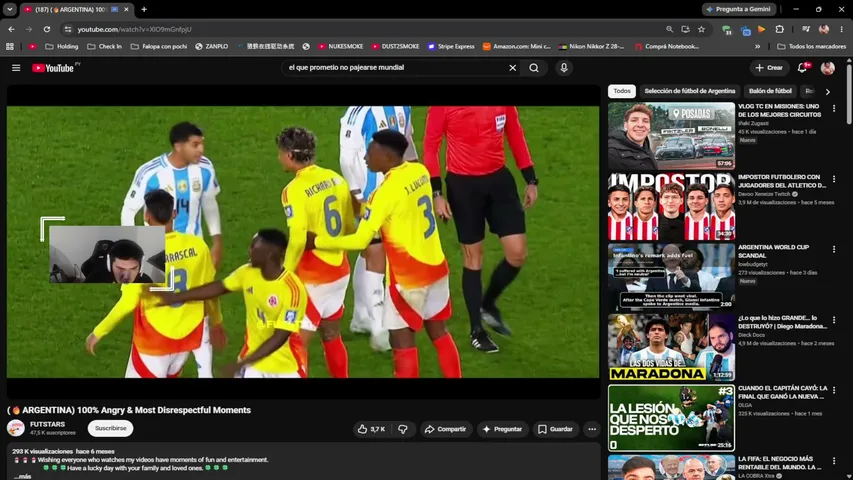The height and width of the screenshot is (480, 853).
Task: Open FUTSTARS channel avatar
Action: pos(16,428)
